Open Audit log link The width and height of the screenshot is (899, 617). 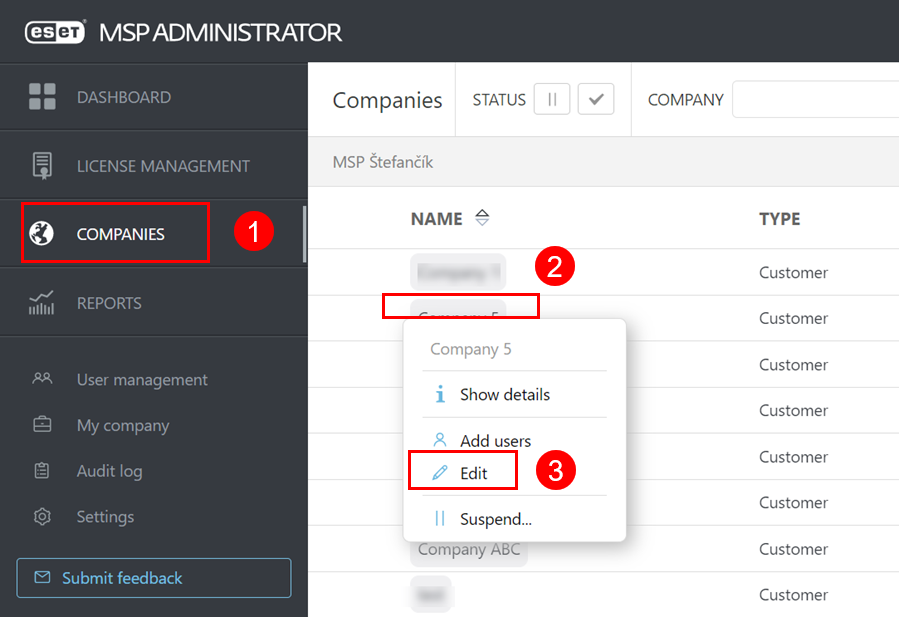[110, 471]
